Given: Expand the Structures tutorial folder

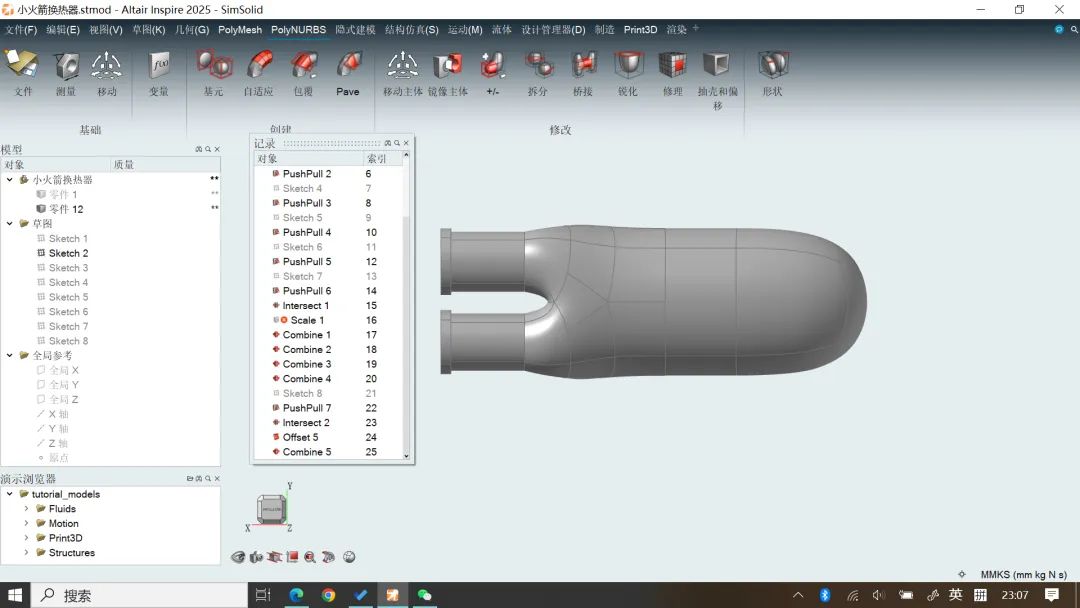Looking at the screenshot, I should [x=27, y=553].
